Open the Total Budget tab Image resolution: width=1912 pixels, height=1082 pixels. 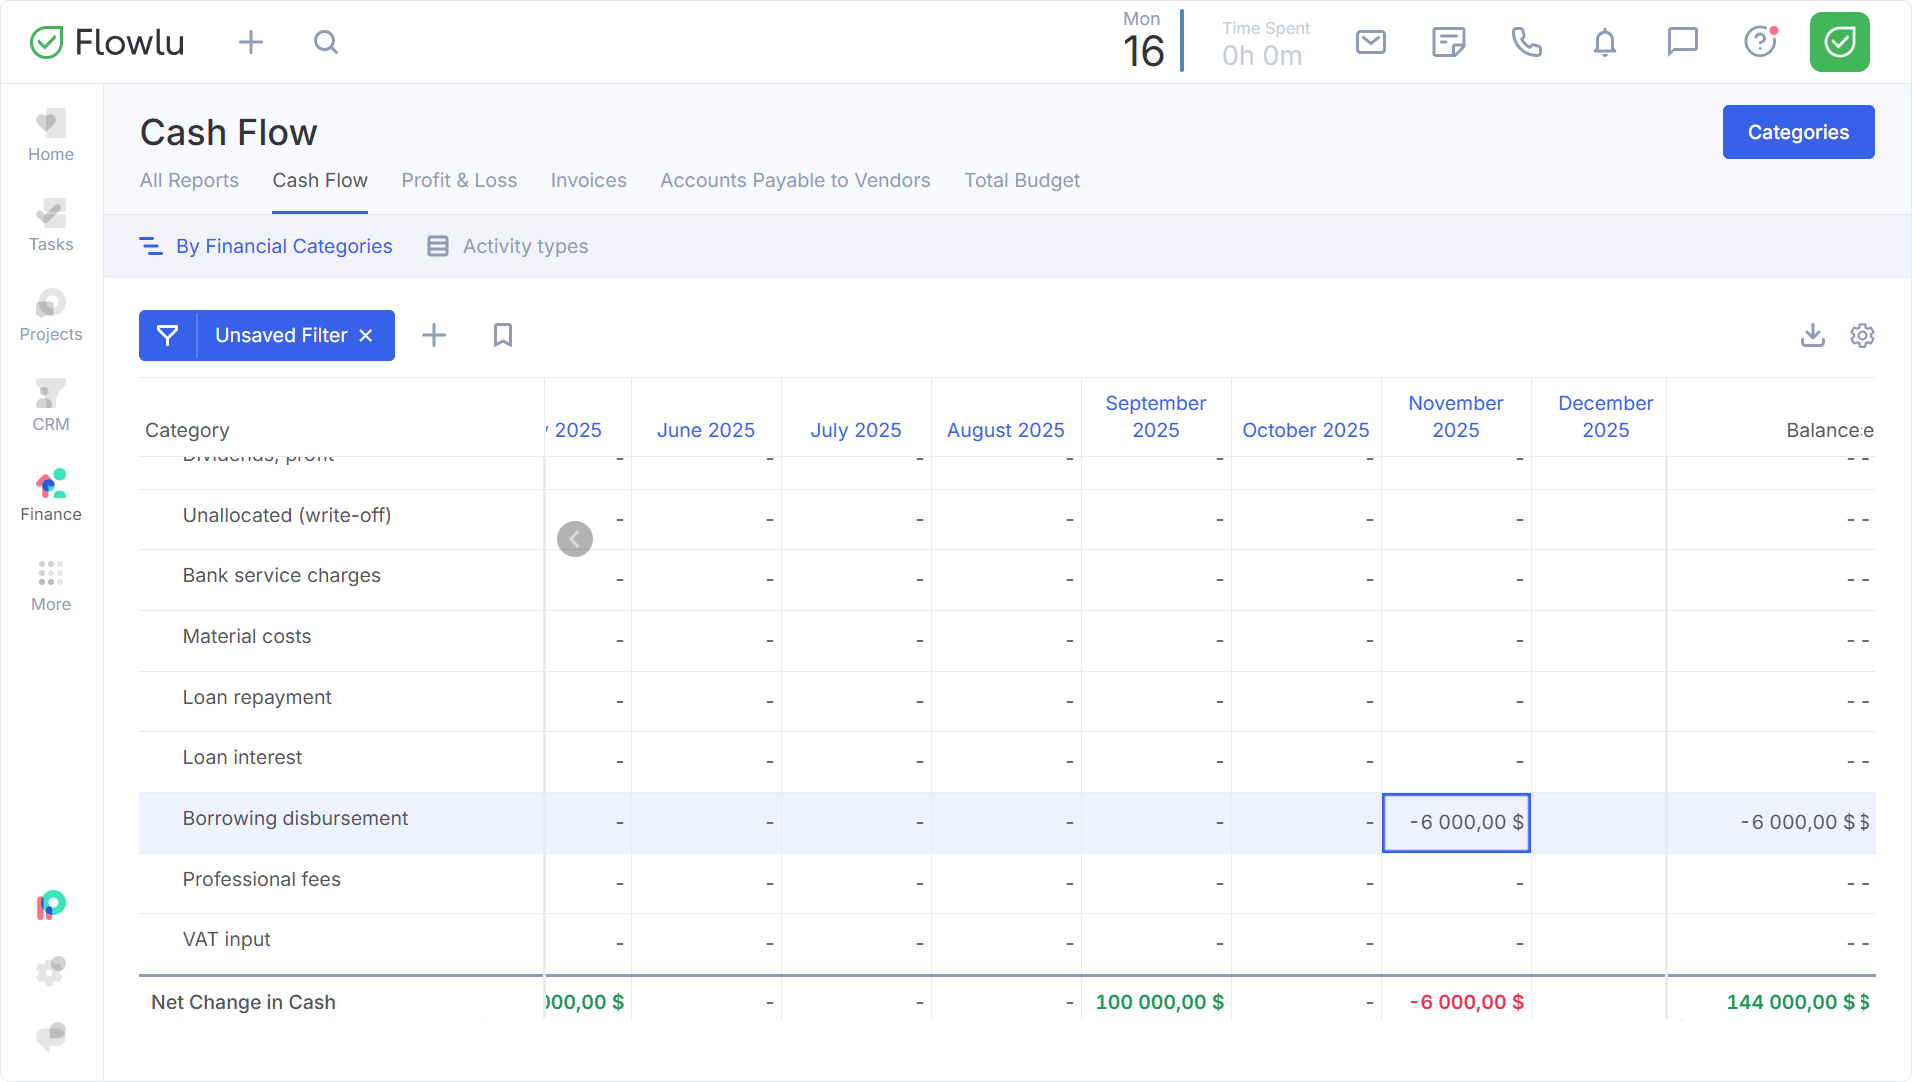coord(1021,180)
